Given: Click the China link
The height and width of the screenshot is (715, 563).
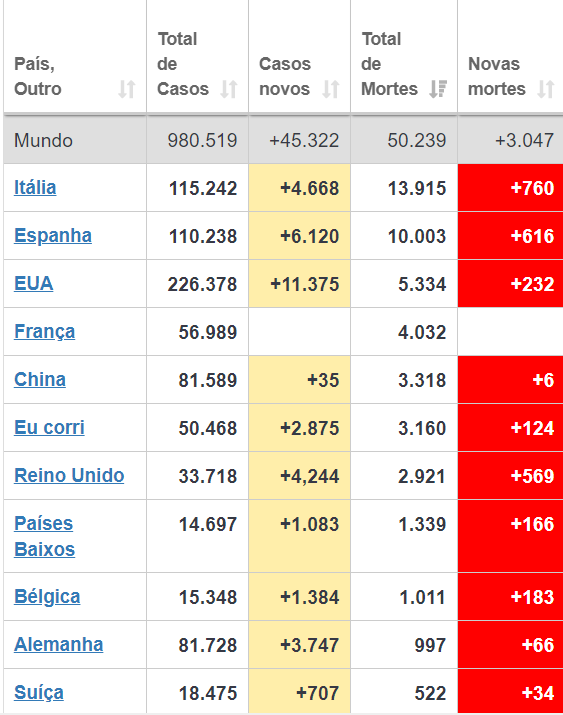Looking at the screenshot, I should point(40,380).
